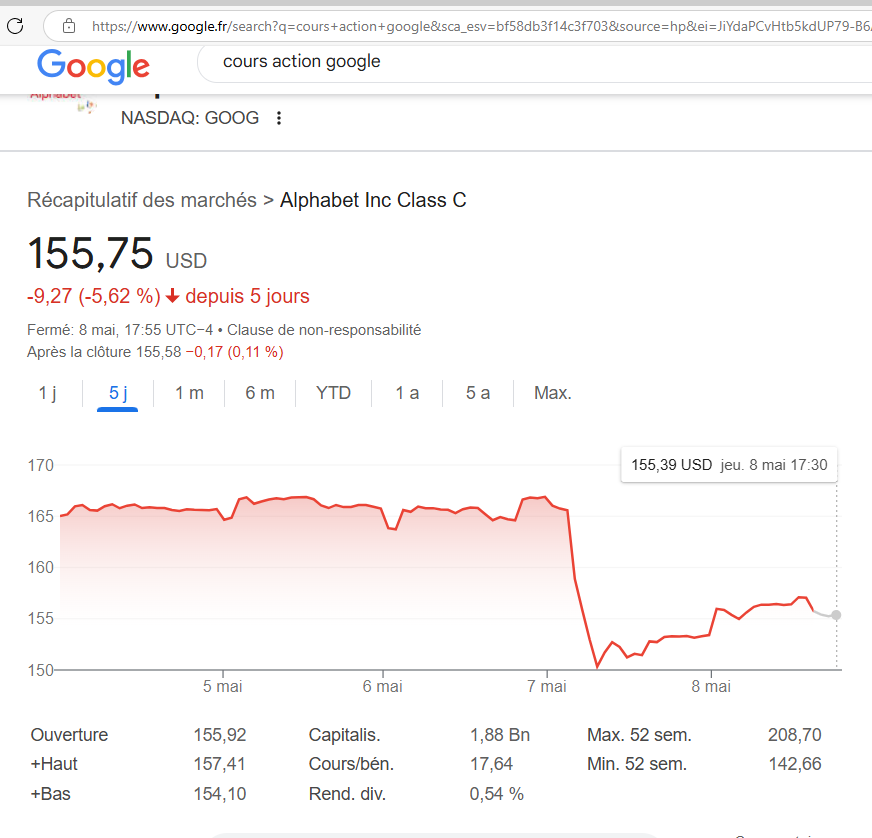Click the Google logo
Viewport: 872px width, 838px height.
click(93, 66)
